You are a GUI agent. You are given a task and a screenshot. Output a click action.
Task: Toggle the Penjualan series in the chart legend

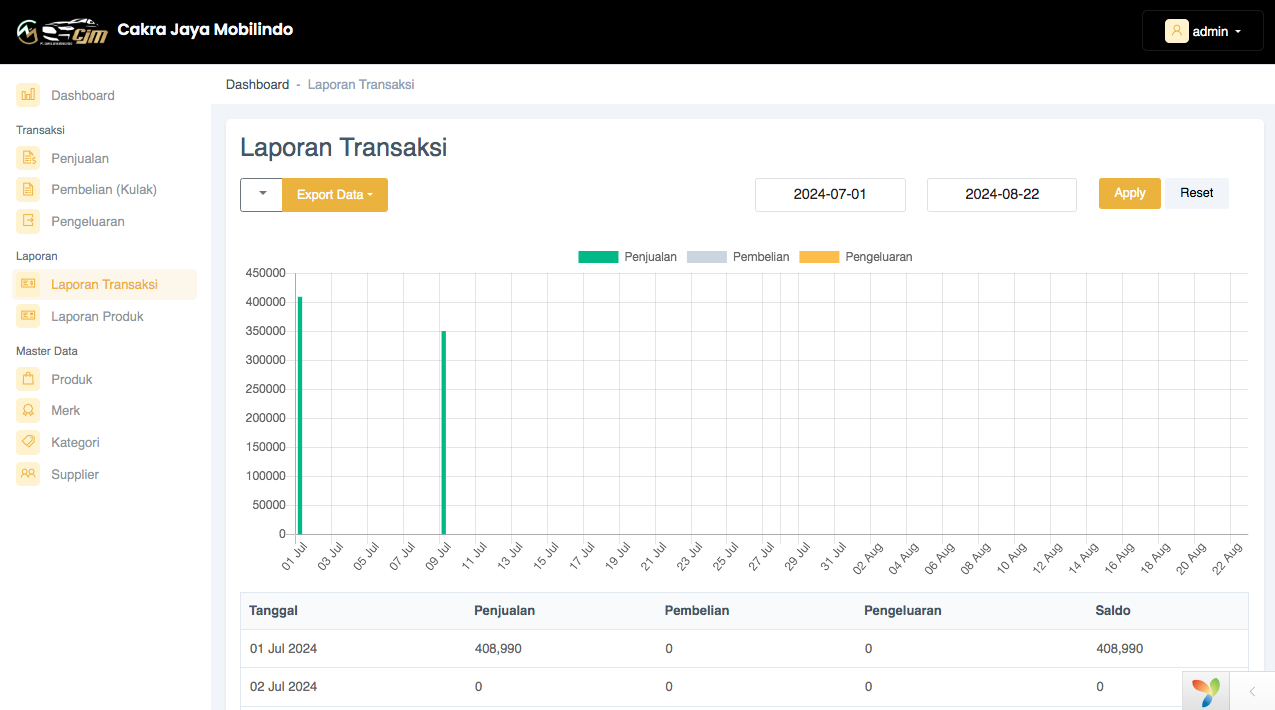point(627,257)
